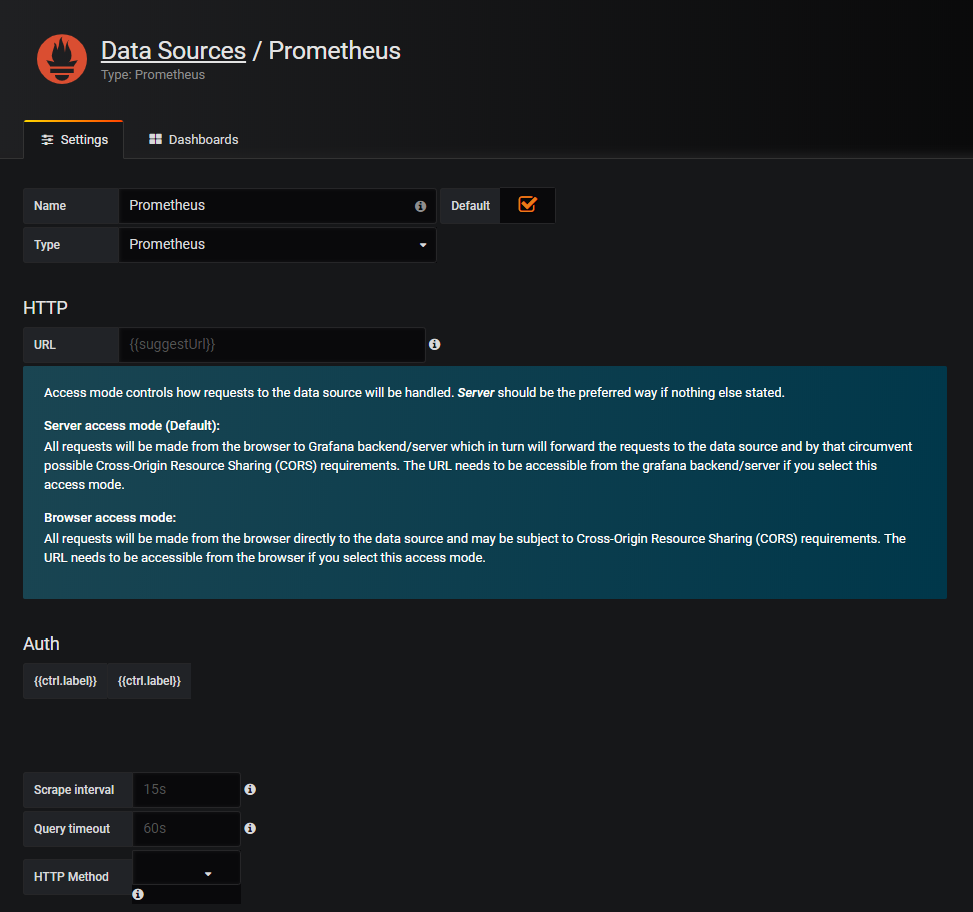Click the info icon next to Query timeout
Image resolution: width=973 pixels, height=912 pixels.
pos(250,828)
